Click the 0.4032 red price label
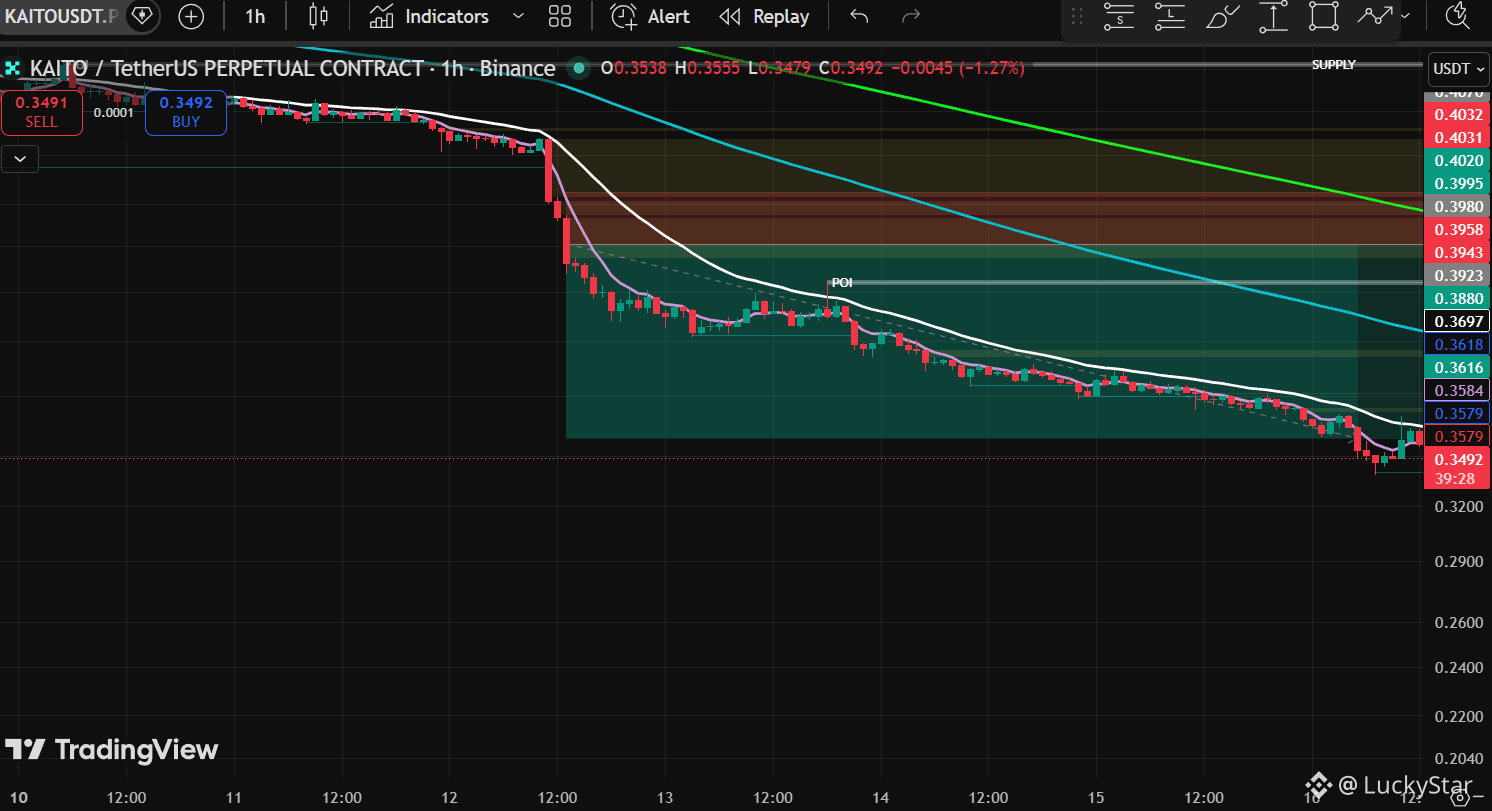 (1458, 115)
